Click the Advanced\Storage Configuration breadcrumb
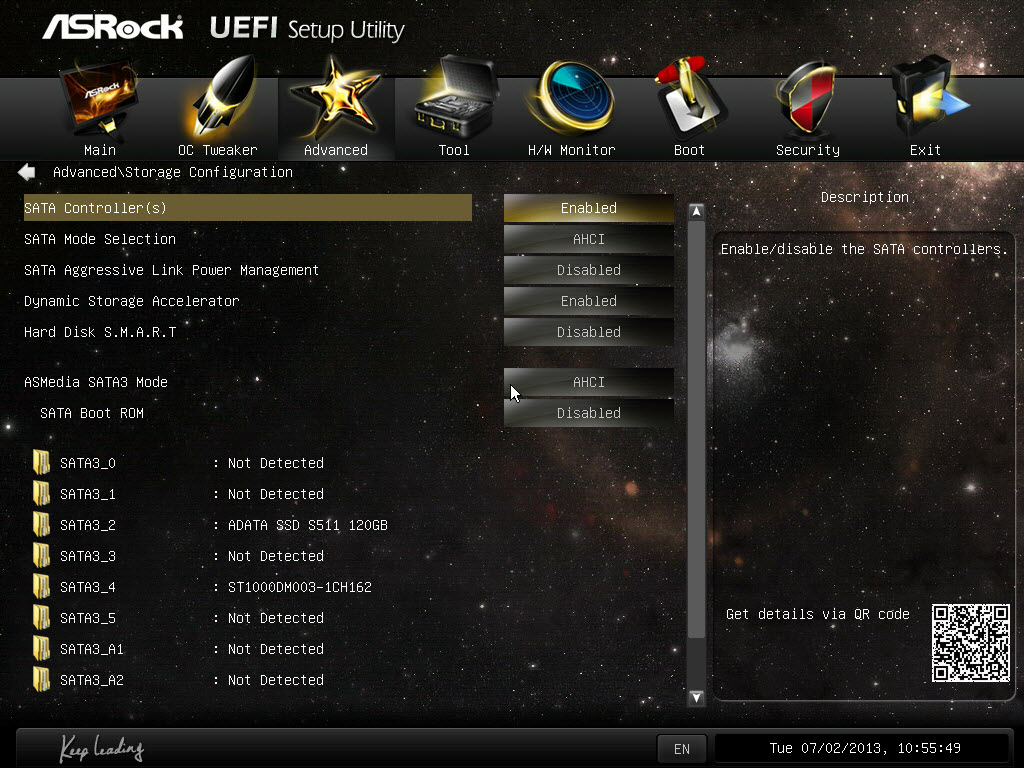The height and width of the screenshot is (768, 1024). [172, 172]
